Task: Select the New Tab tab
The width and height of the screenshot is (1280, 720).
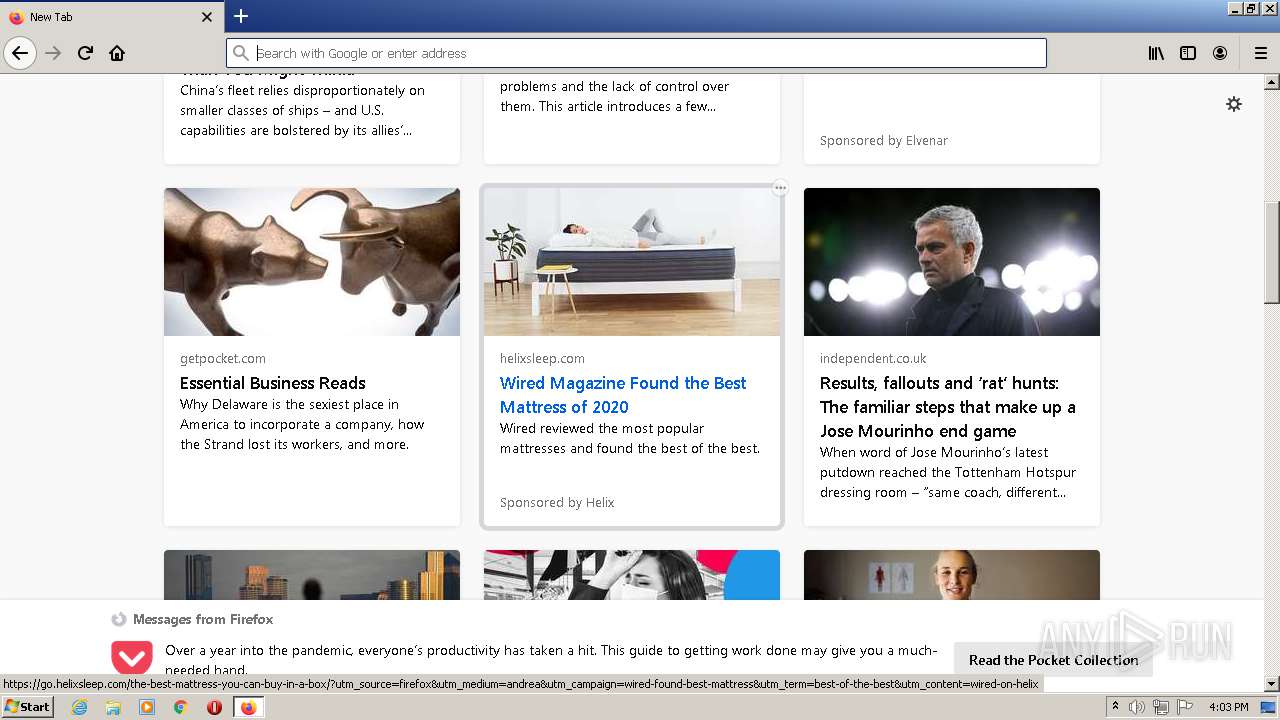Action: tap(110, 17)
